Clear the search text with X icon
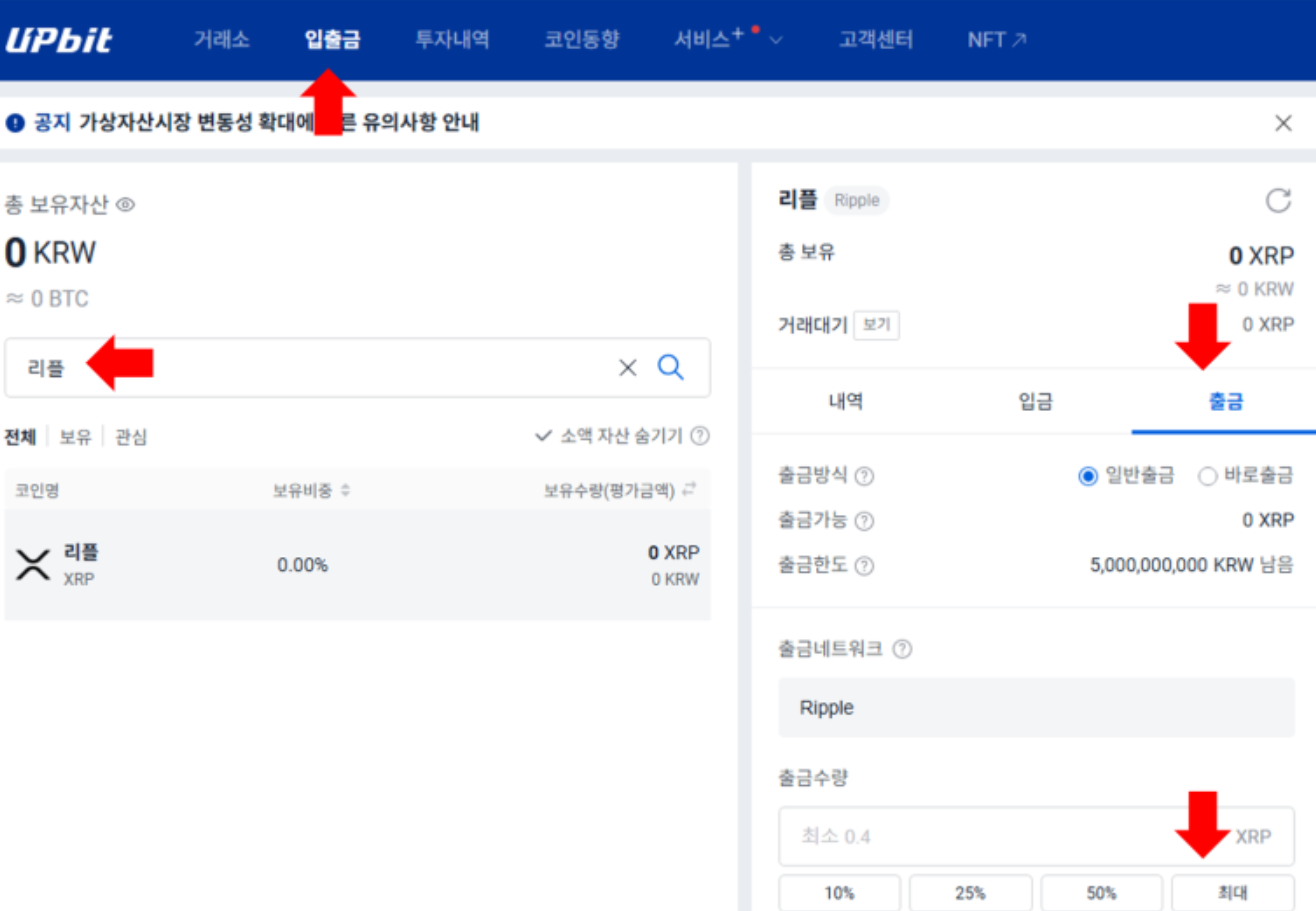This screenshot has width=1316, height=911. (627, 368)
